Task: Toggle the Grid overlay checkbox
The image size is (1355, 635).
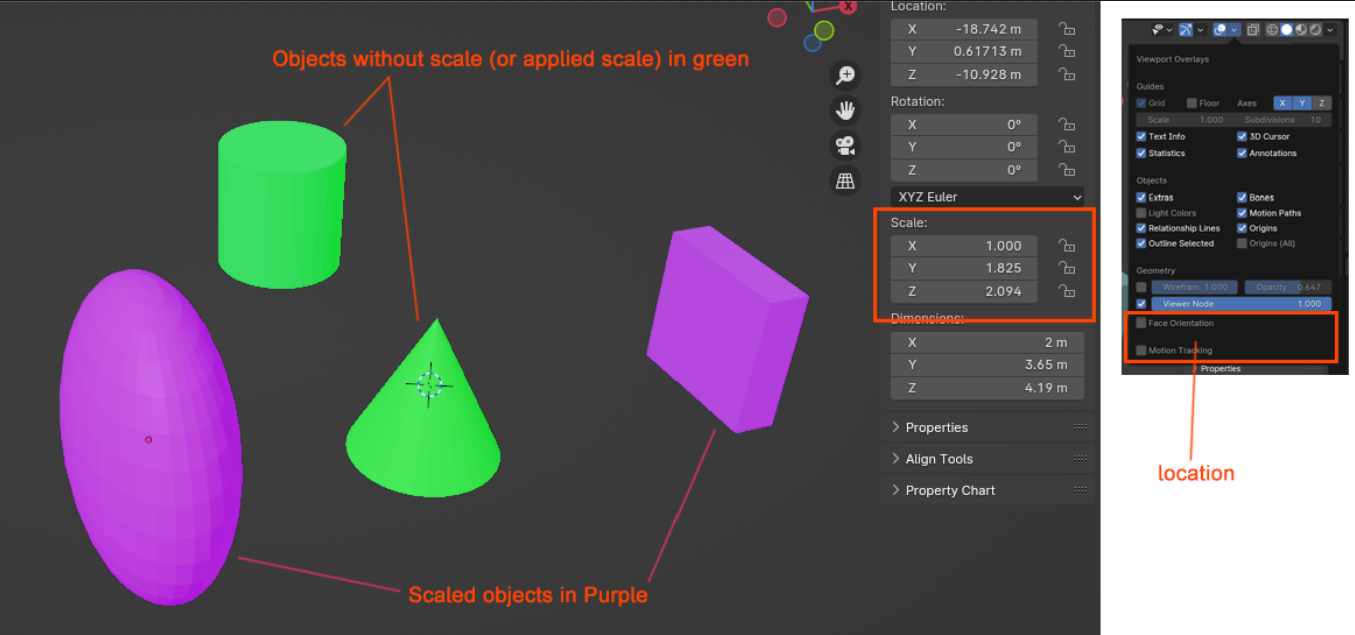Action: [1141, 103]
